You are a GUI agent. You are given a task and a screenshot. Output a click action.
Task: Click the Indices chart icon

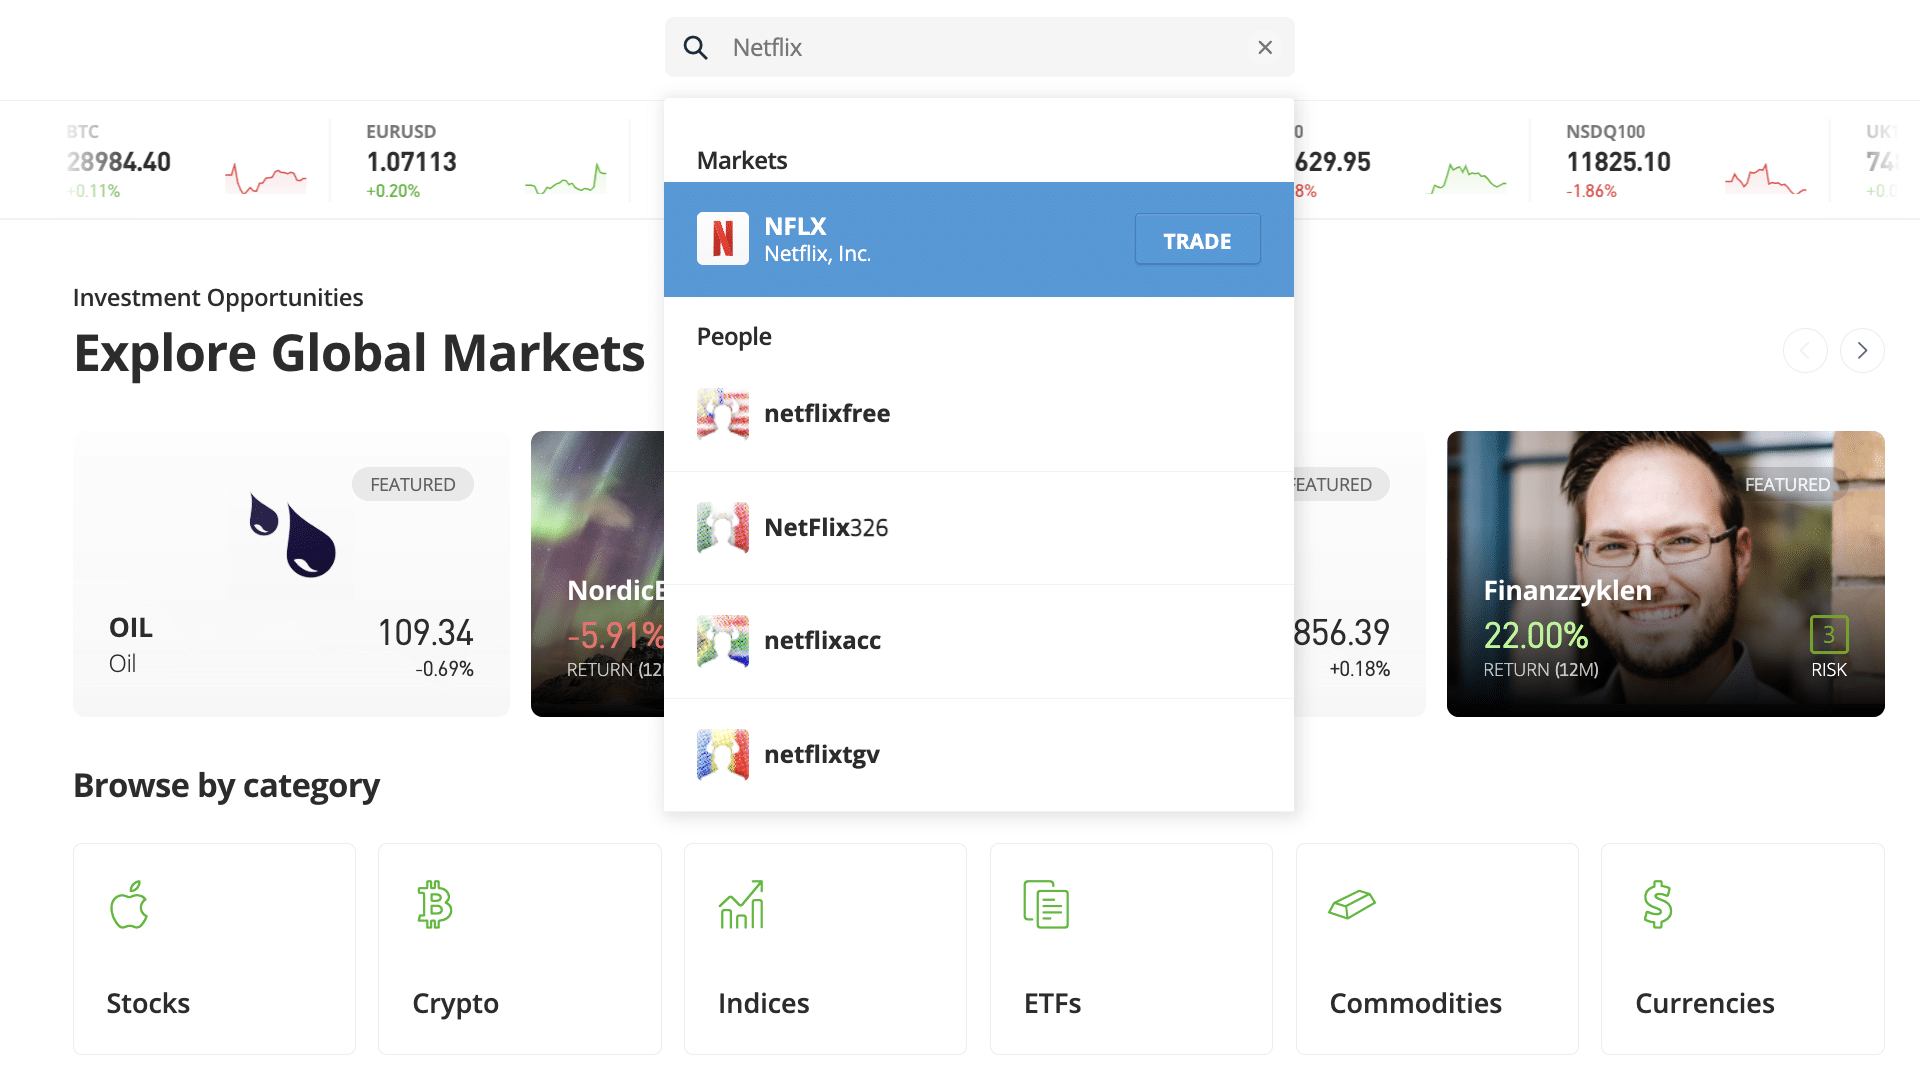pyautogui.click(x=741, y=905)
